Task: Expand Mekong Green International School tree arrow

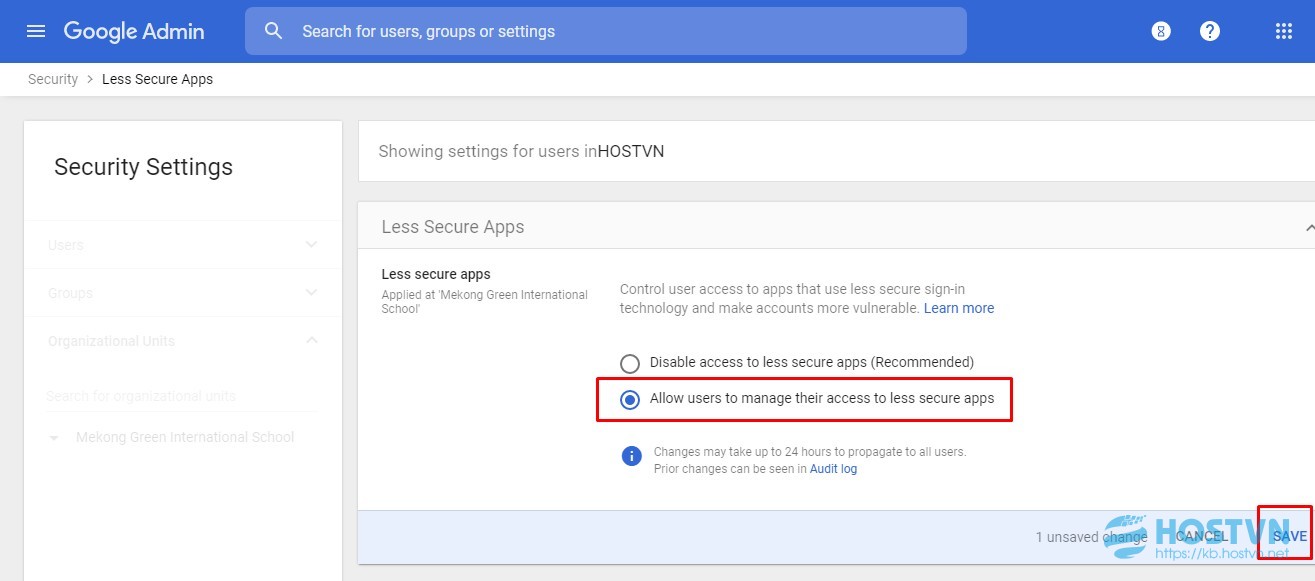Action: tap(54, 438)
